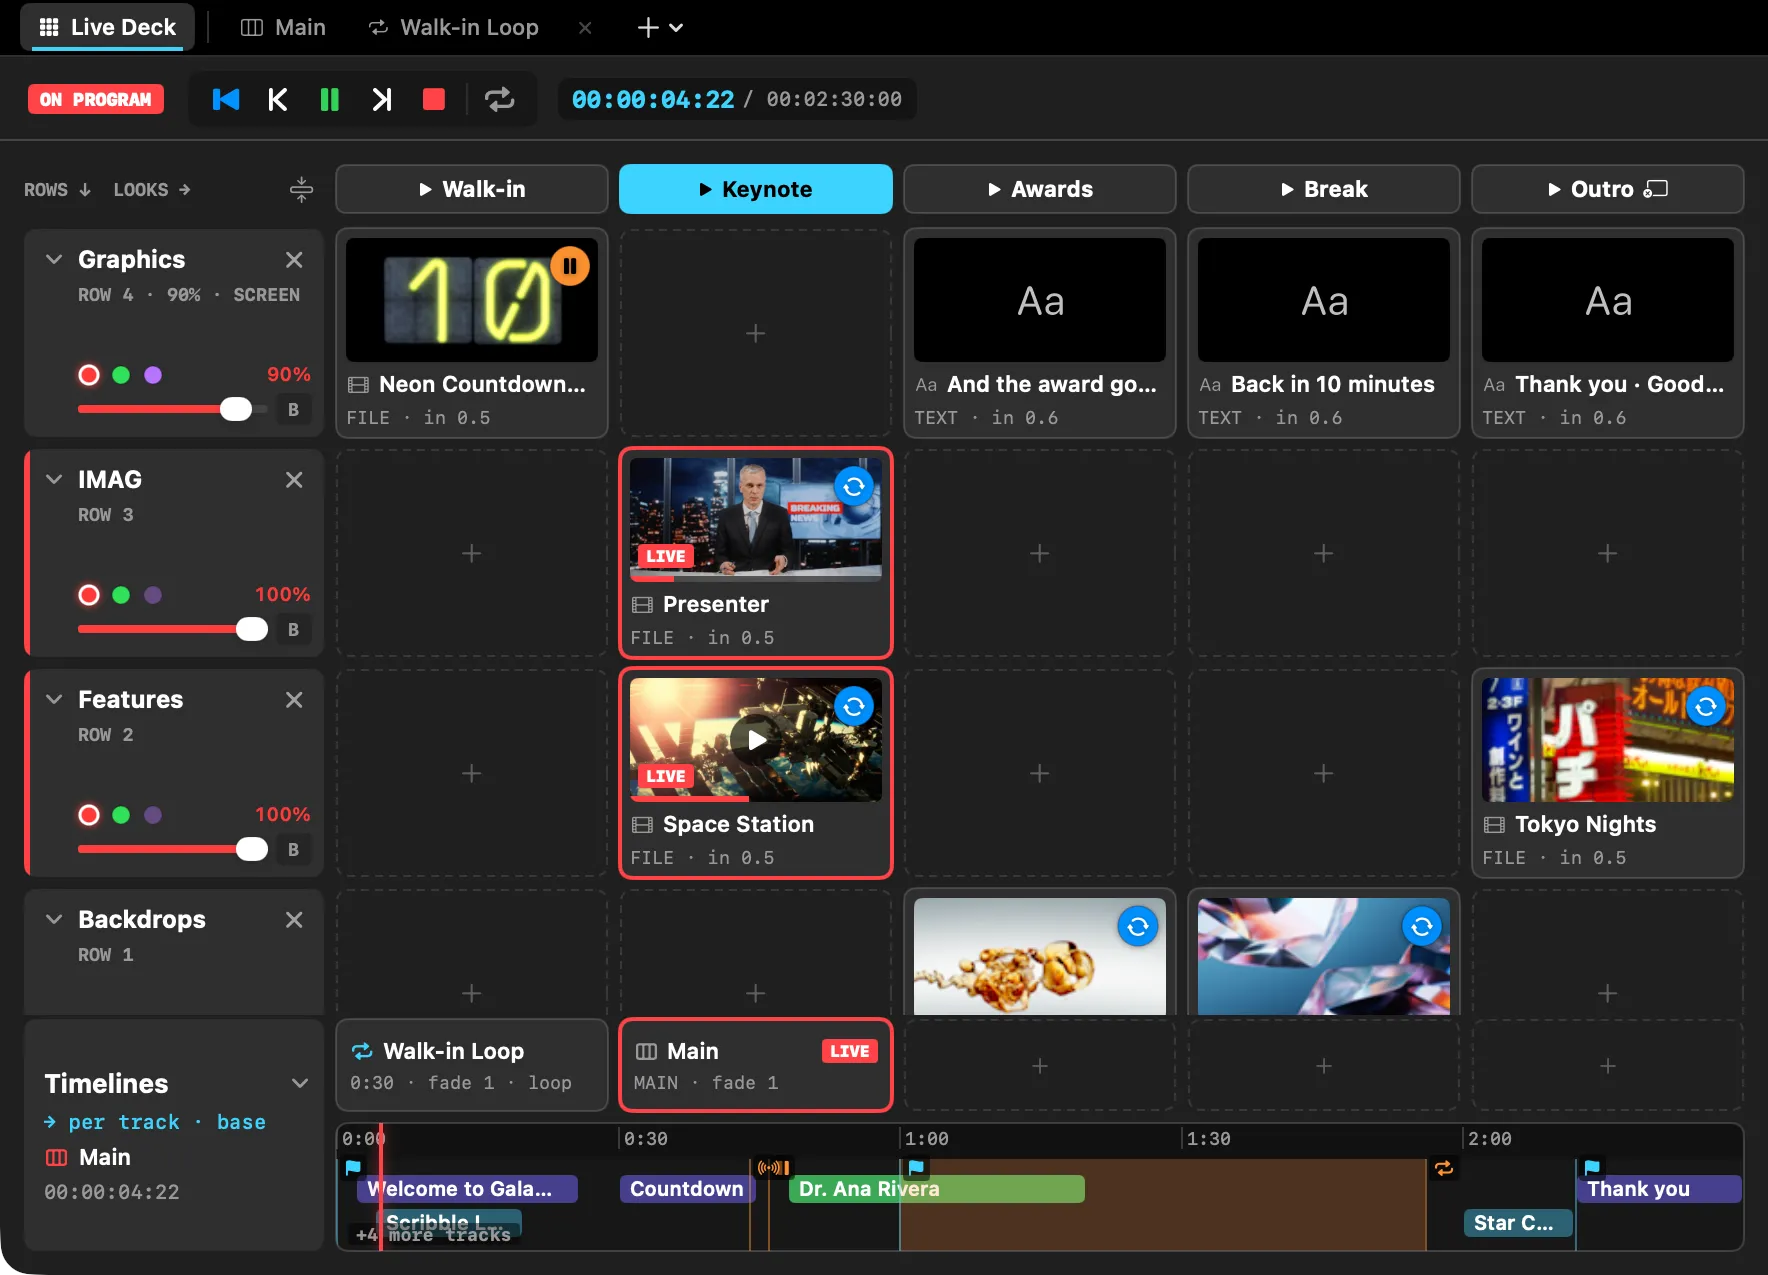Image resolution: width=1768 pixels, height=1275 pixels.
Task: Collapse the Timelines panel
Action: pos(299,1083)
